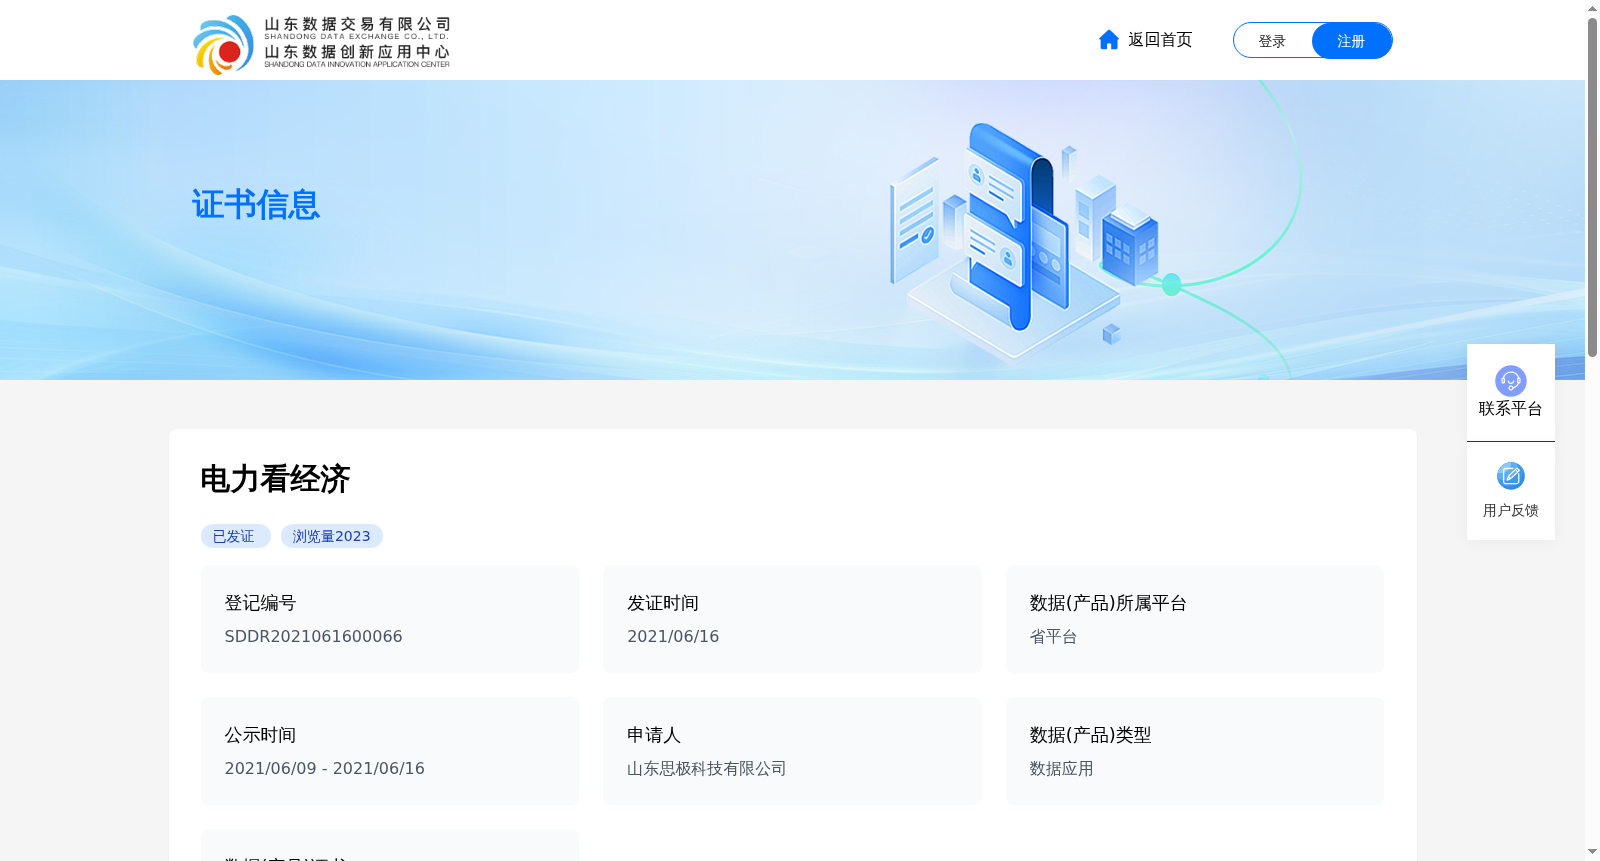Open 用户反馈 side label

pyautogui.click(x=1510, y=511)
